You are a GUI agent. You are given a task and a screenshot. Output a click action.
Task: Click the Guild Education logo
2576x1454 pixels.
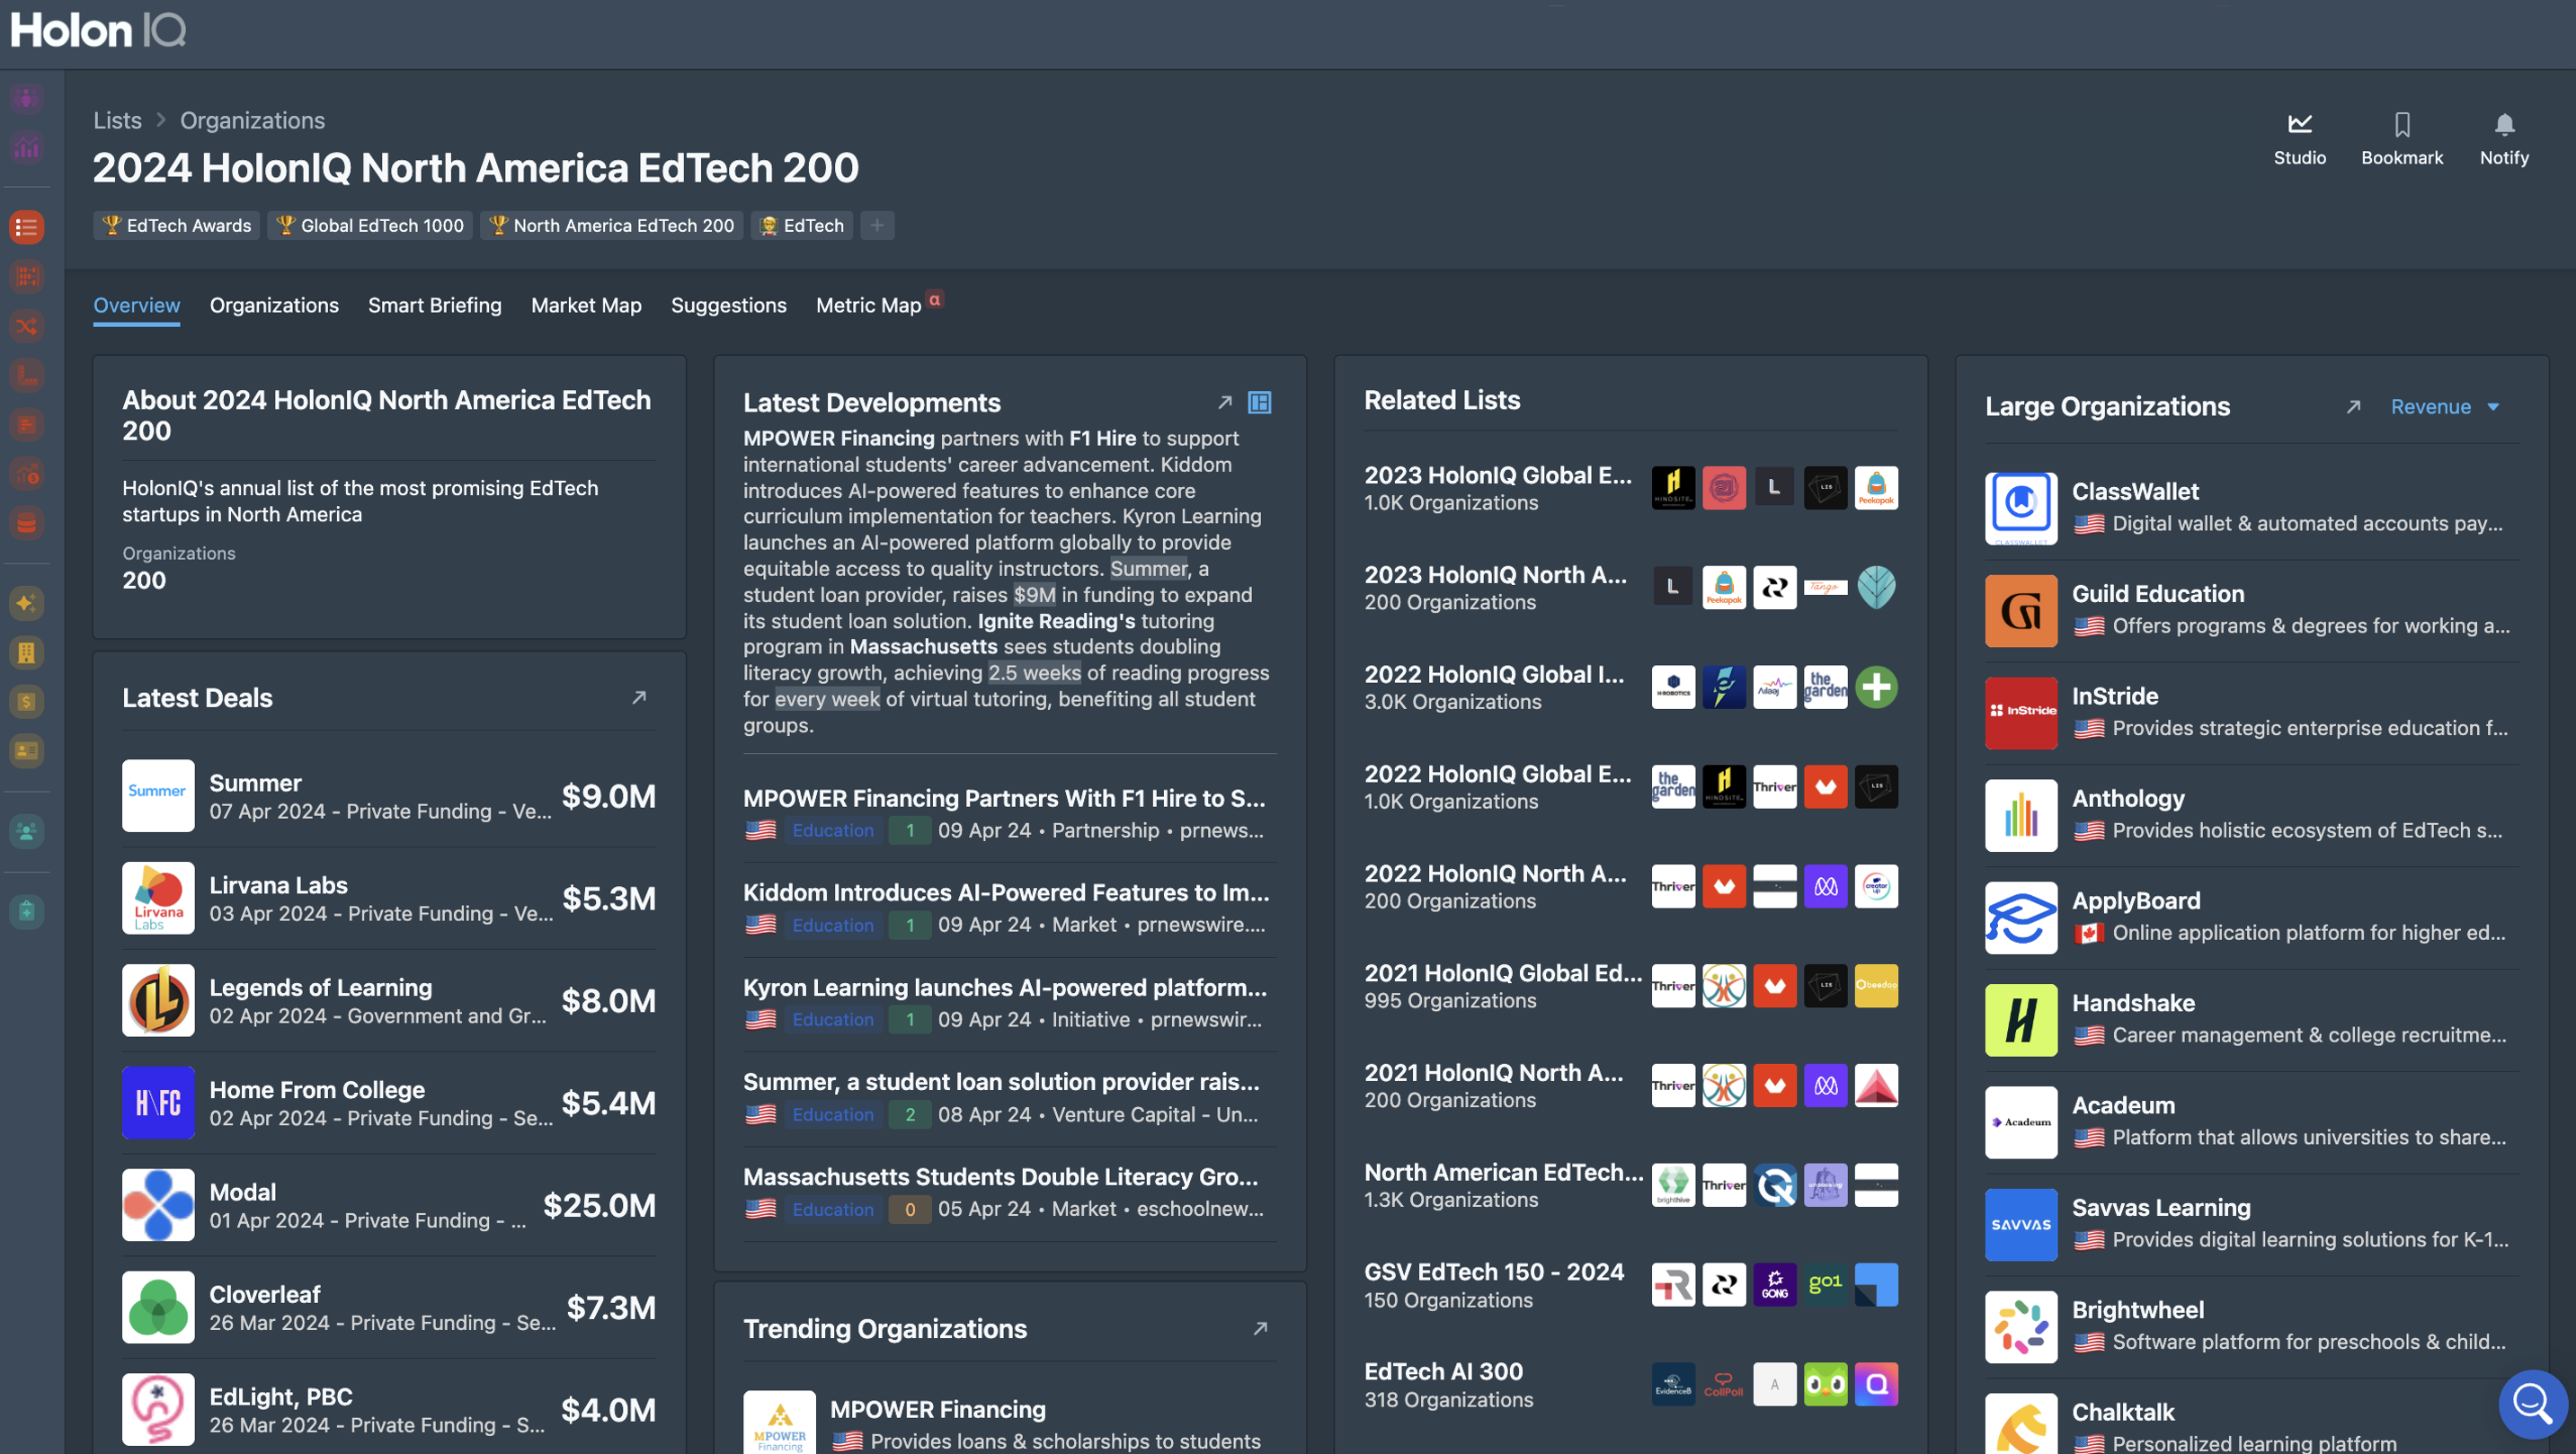[x=2021, y=610]
